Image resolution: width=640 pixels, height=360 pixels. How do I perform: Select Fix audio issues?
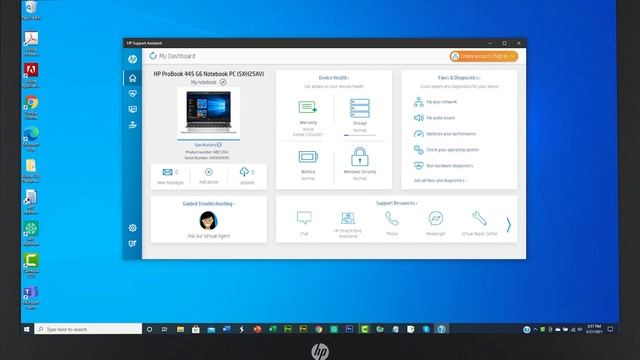tap(434, 118)
